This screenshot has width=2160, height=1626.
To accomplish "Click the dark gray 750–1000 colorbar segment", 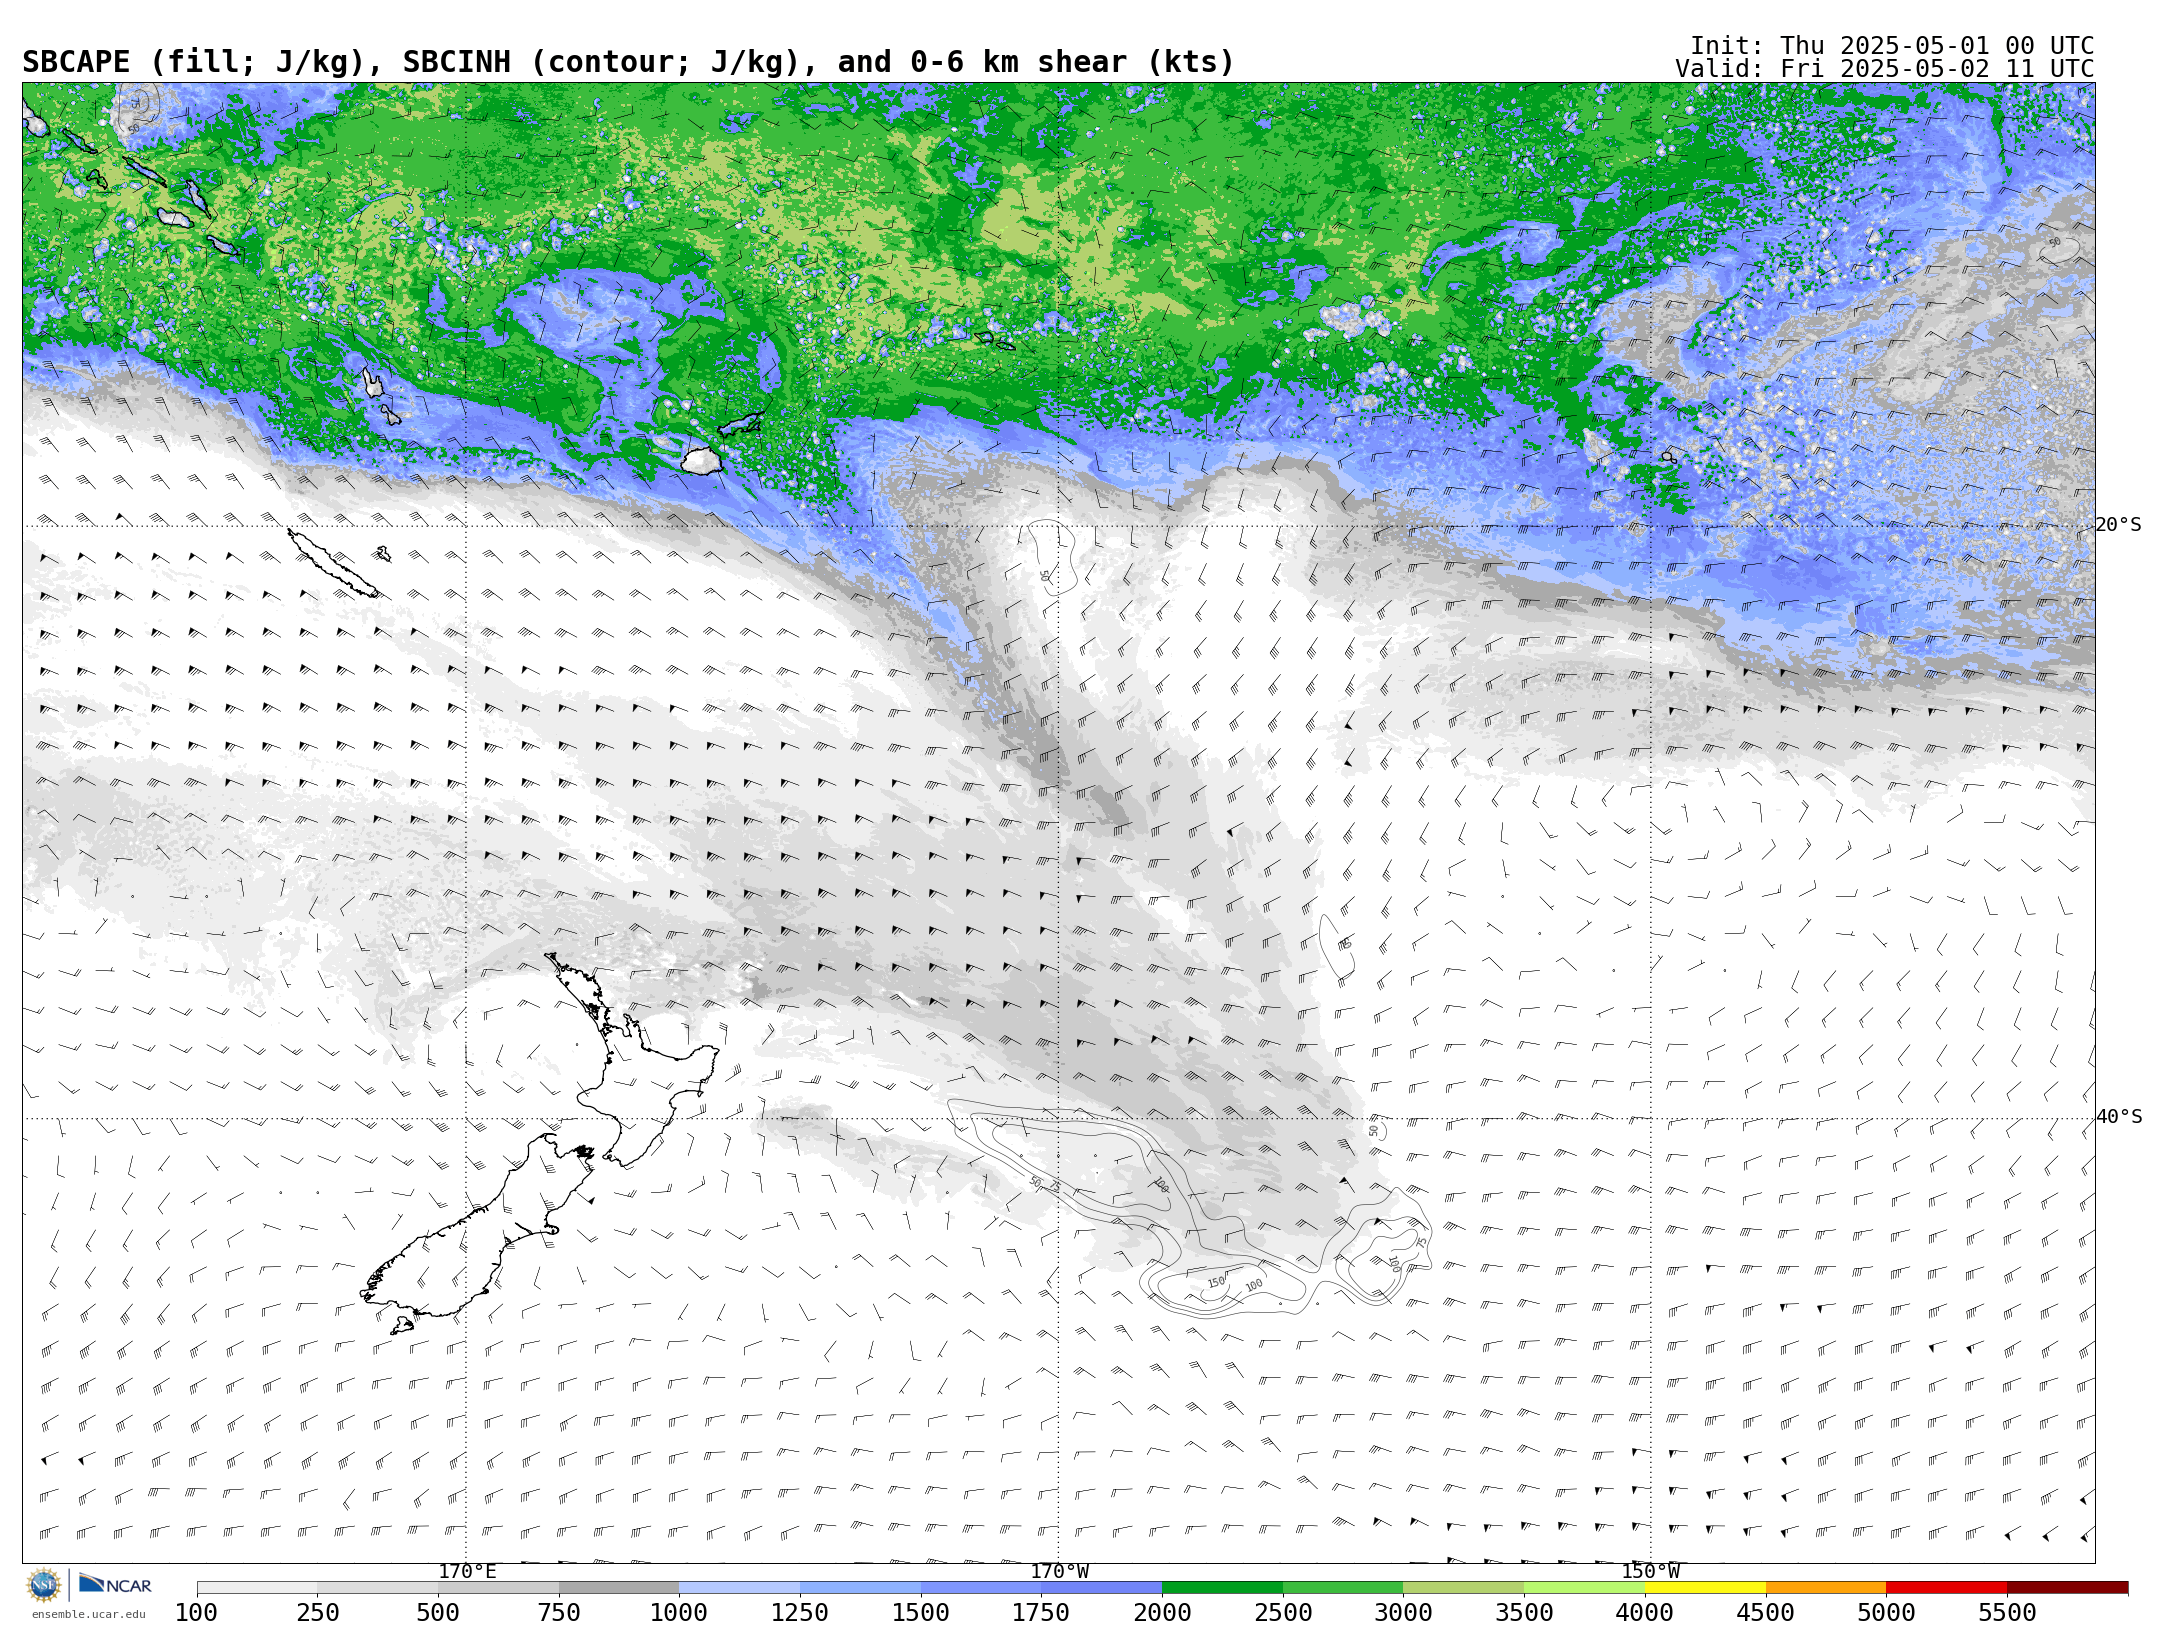I will click(x=619, y=1588).
